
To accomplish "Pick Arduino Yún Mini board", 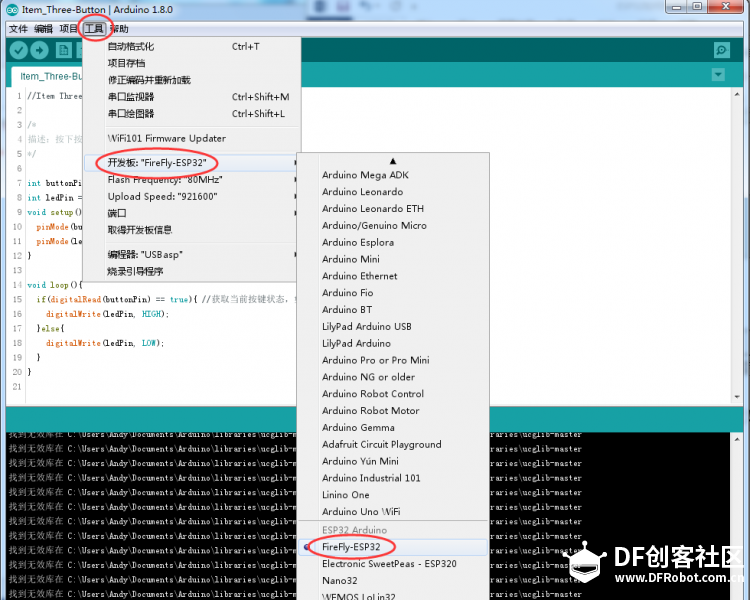I will 393,461.
